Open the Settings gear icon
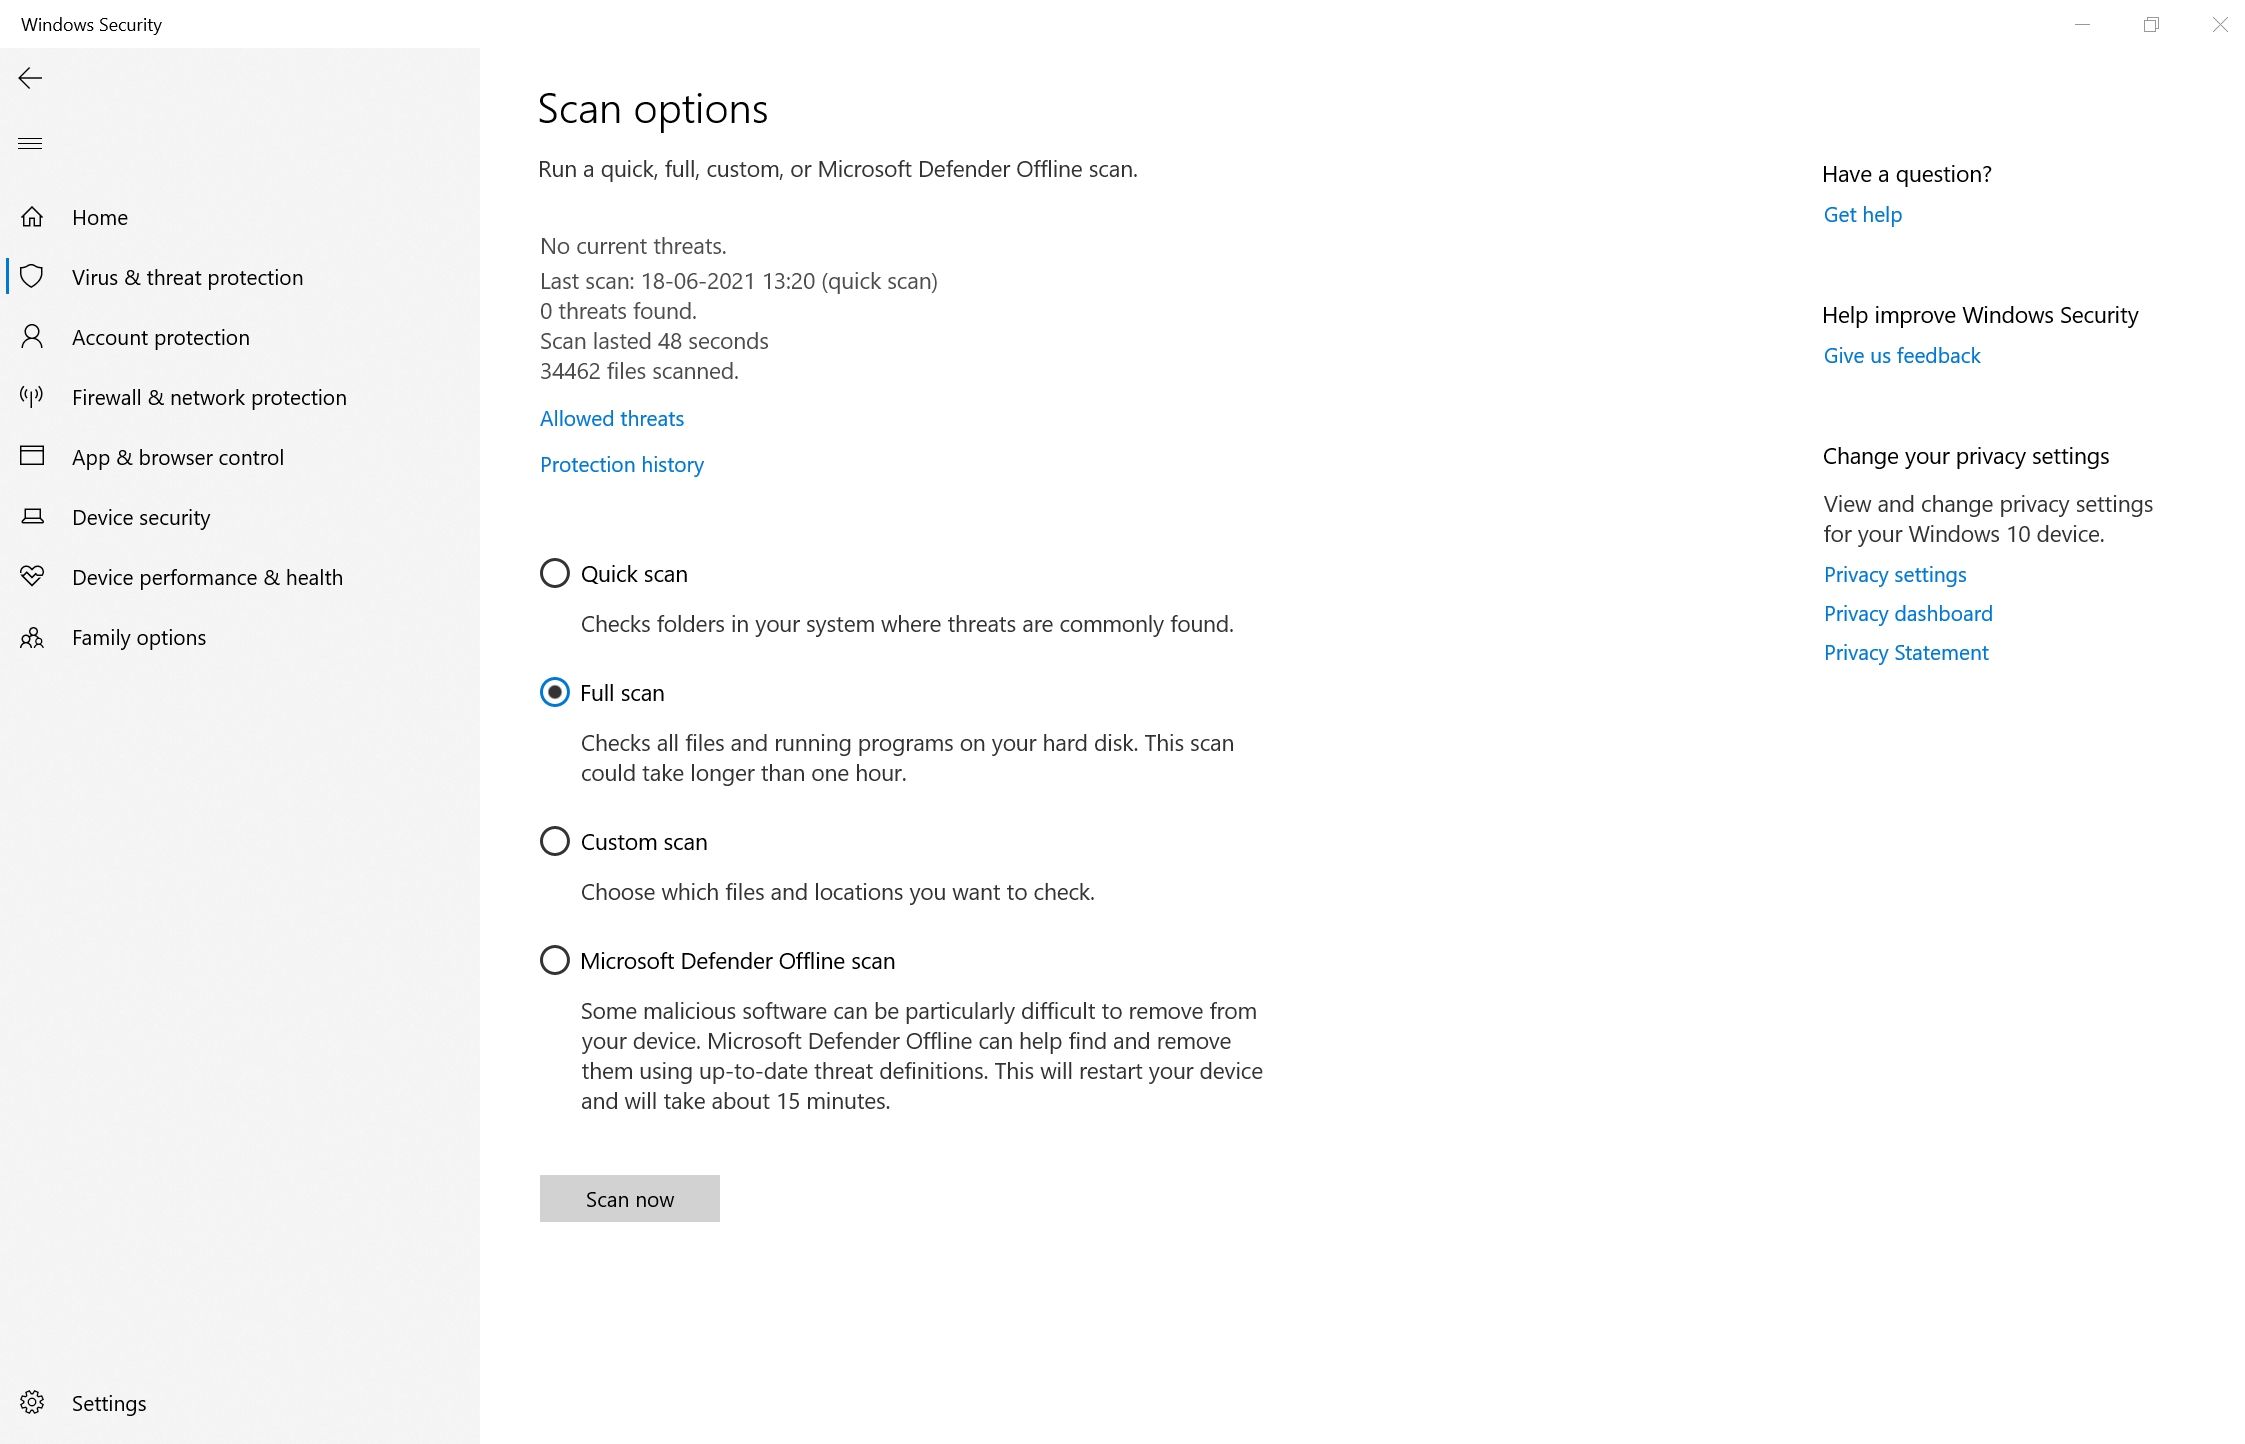The width and height of the screenshot is (2245, 1444). click(32, 1403)
